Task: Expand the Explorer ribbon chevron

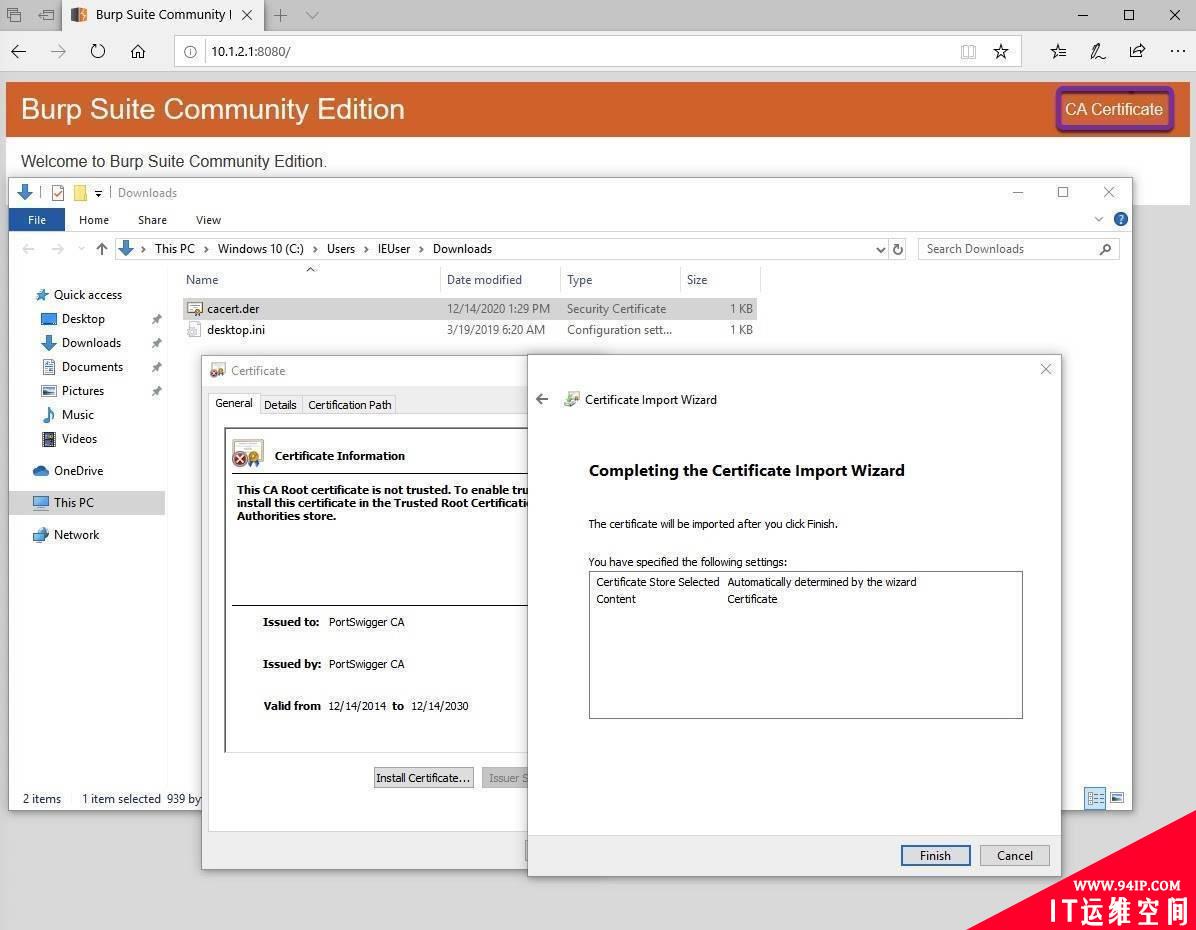Action: pyautogui.click(x=1098, y=219)
